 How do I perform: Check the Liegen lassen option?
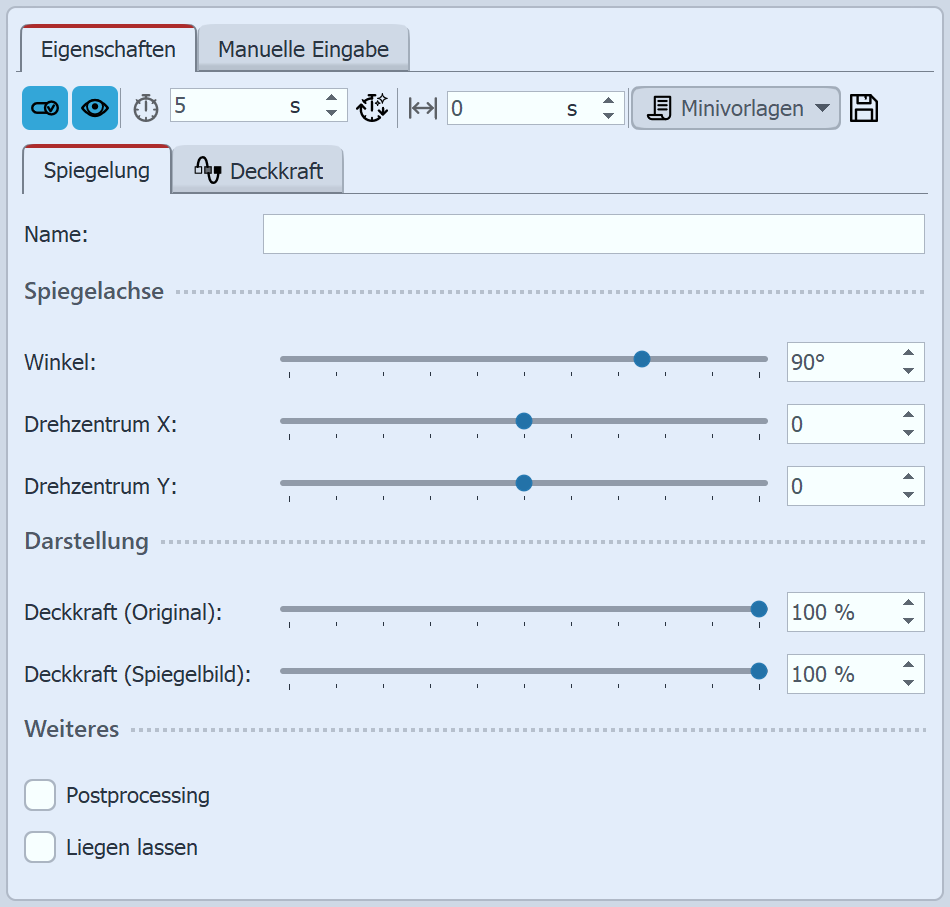tap(40, 847)
